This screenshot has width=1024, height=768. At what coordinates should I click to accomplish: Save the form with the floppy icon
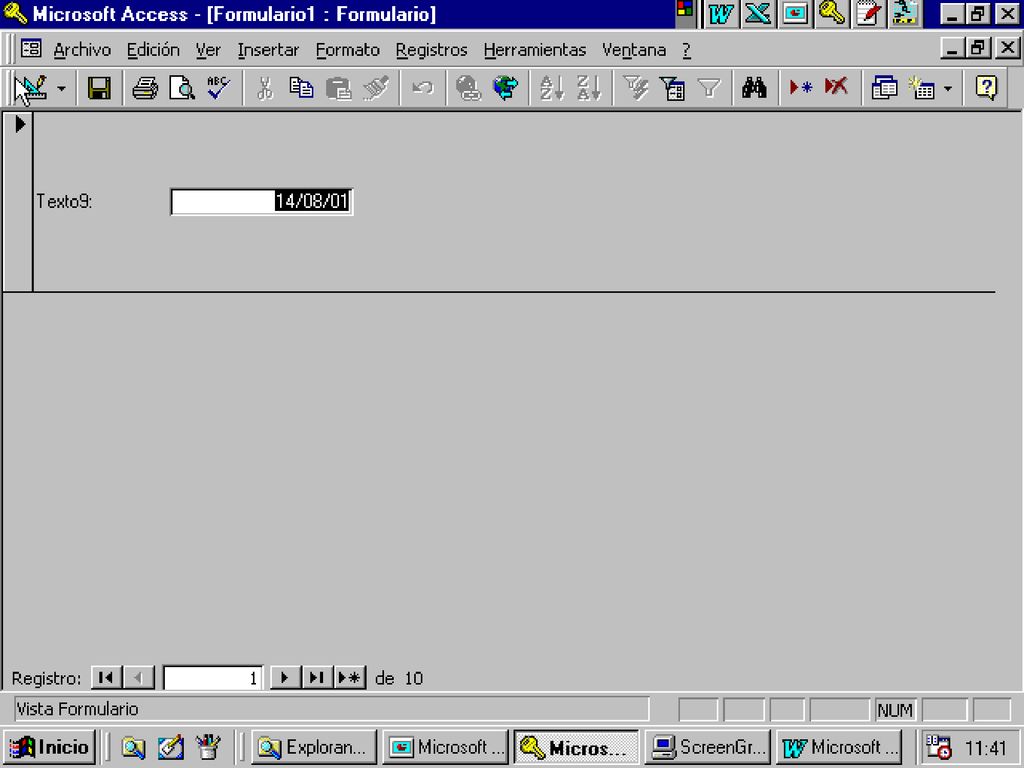[x=99, y=88]
